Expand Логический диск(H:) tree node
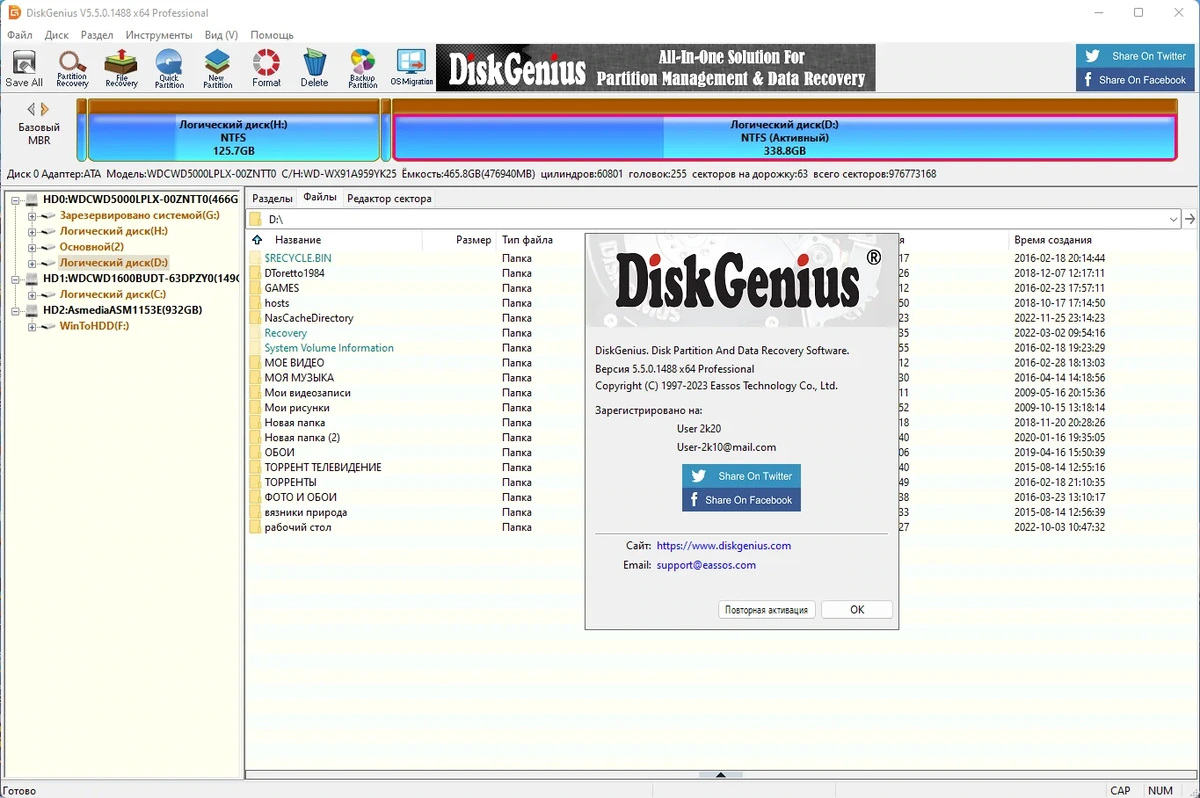The height and width of the screenshot is (798, 1200). tap(32, 231)
